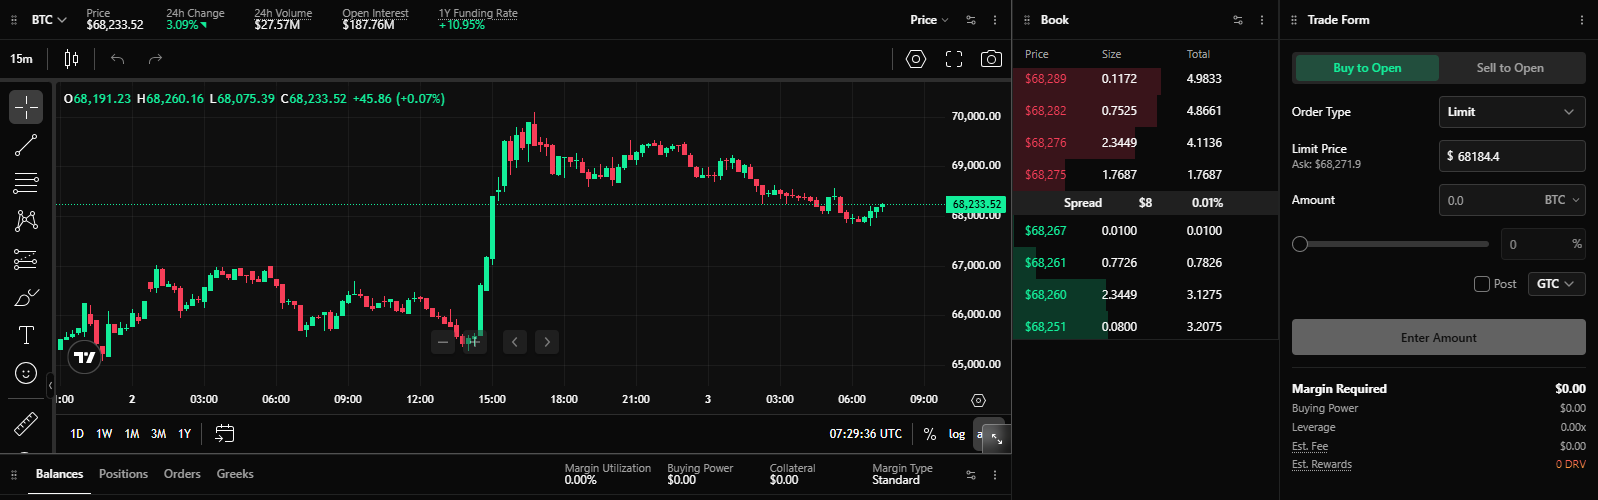Image resolution: width=1598 pixels, height=500 pixels.
Task: Select the Text annotation tool
Action: click(26, 335)
